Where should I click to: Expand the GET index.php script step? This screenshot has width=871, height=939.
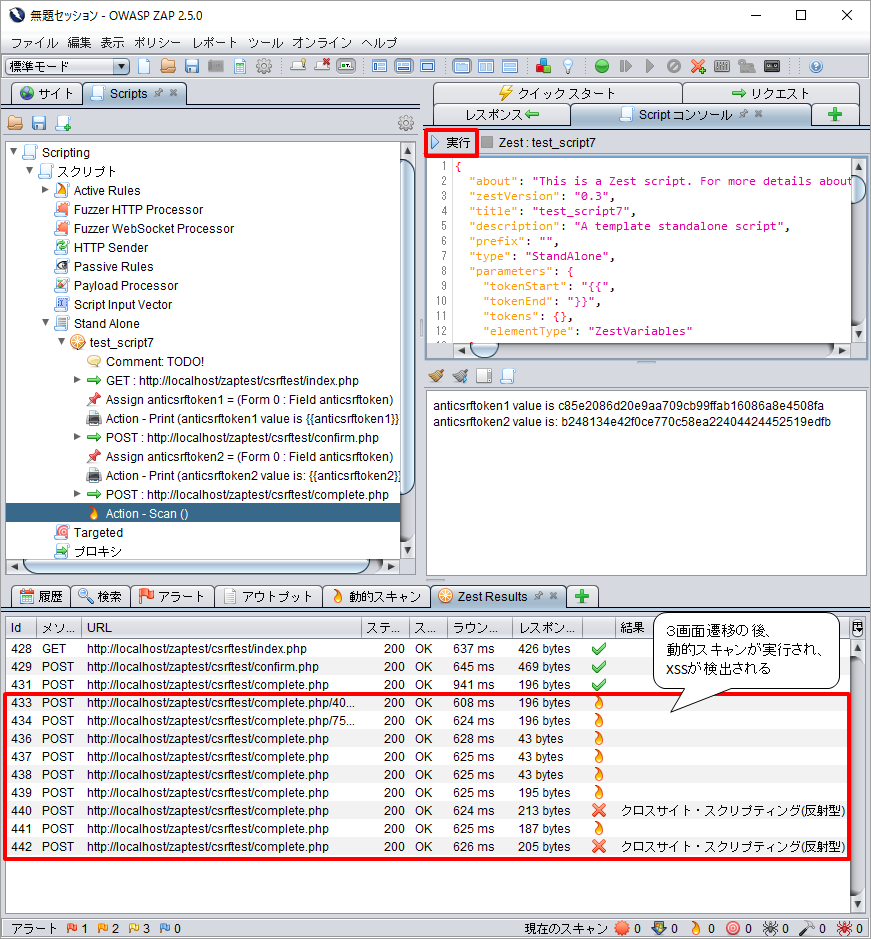pyautogui.click(x=77, y=380)
